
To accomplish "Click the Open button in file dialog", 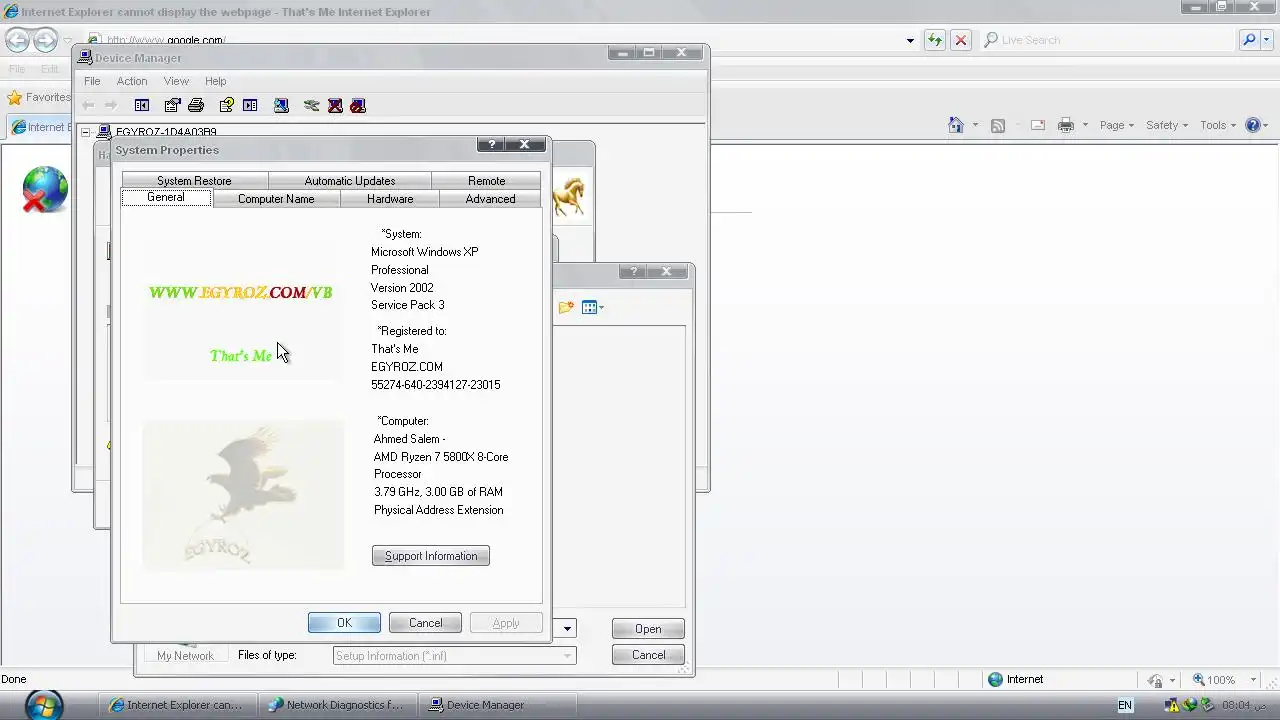I will (x=648, y=629).
